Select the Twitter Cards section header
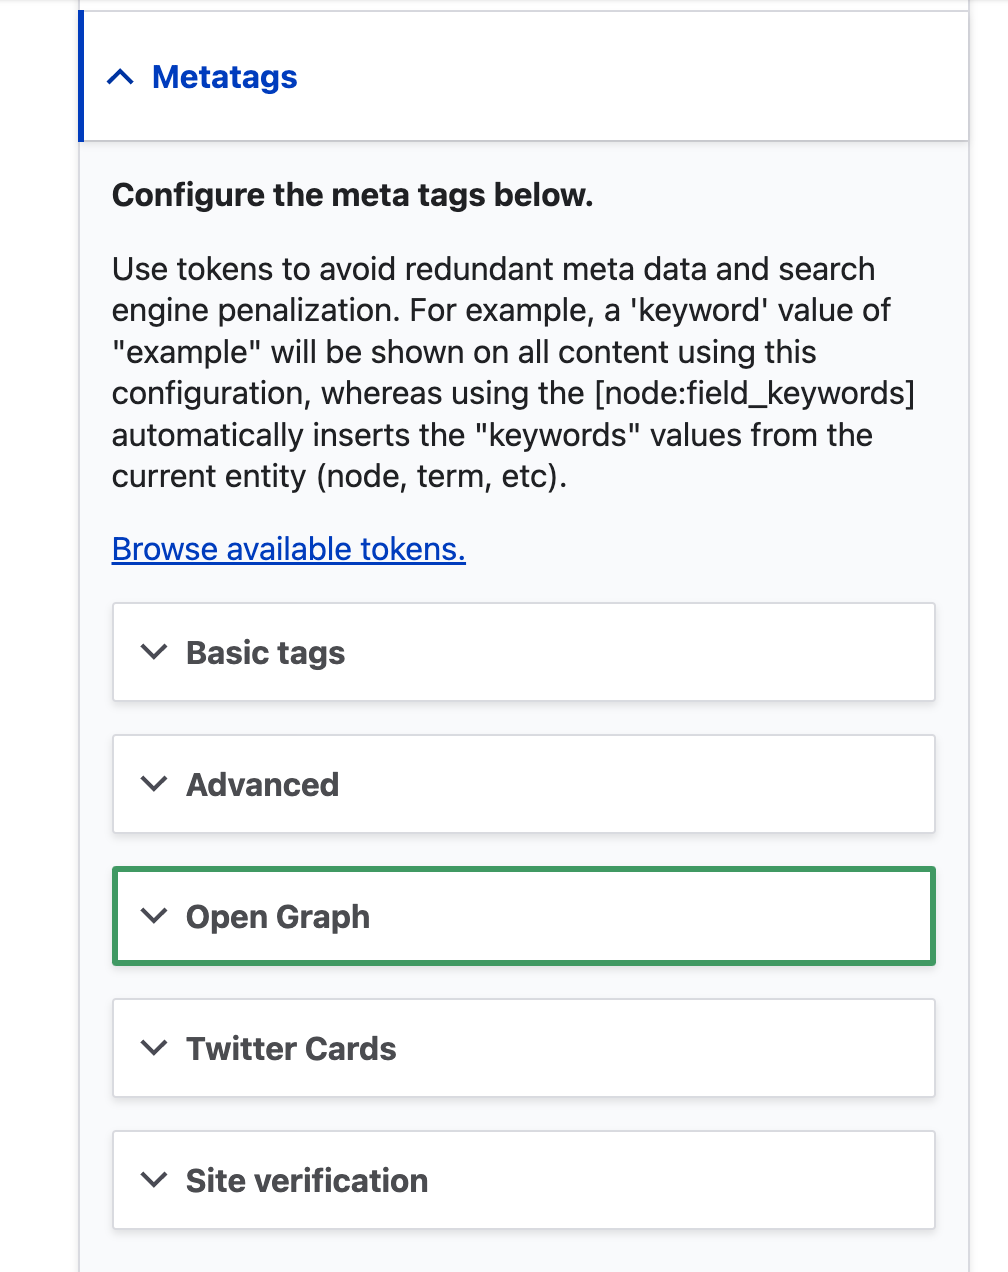The height and width of the screenshot is (1272, 1008). click(x=290, y=1048)
